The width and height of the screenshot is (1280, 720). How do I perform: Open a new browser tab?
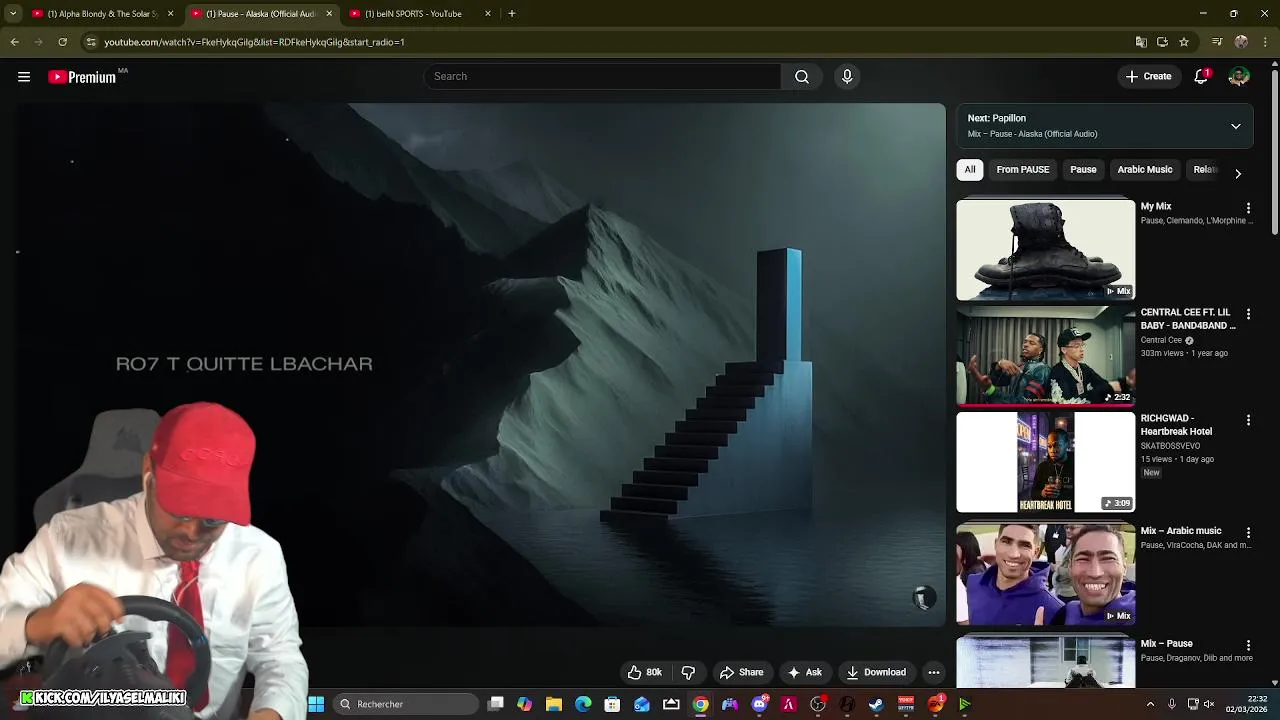tap(511, 14)
